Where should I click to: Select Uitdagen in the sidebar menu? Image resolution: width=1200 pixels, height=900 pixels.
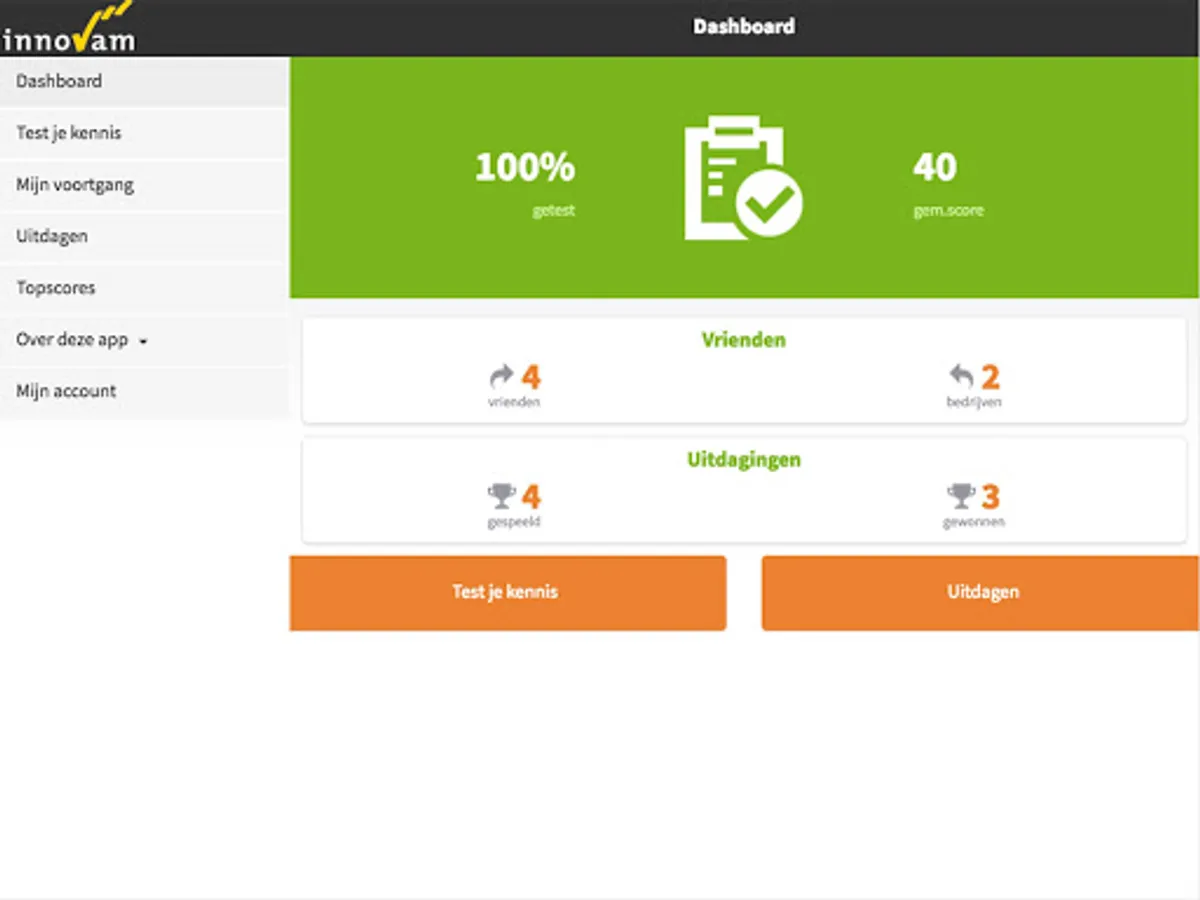pos(144,236)
